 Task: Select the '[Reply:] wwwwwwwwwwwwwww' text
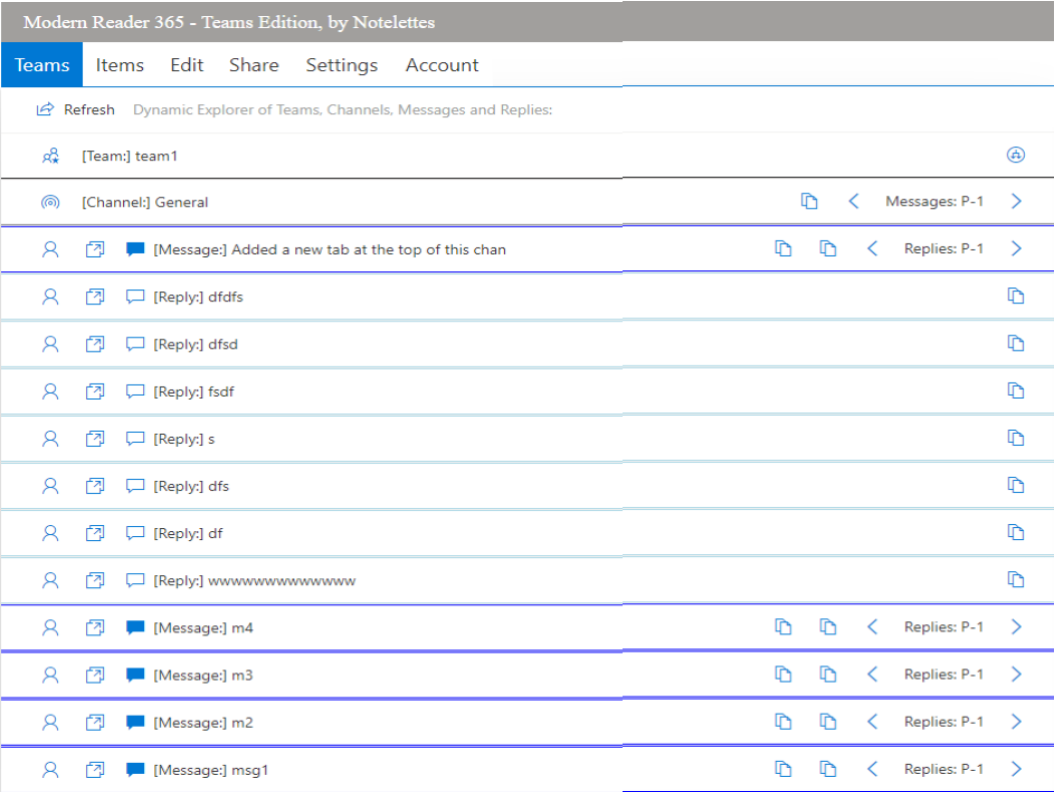click(x=255, y=581)
